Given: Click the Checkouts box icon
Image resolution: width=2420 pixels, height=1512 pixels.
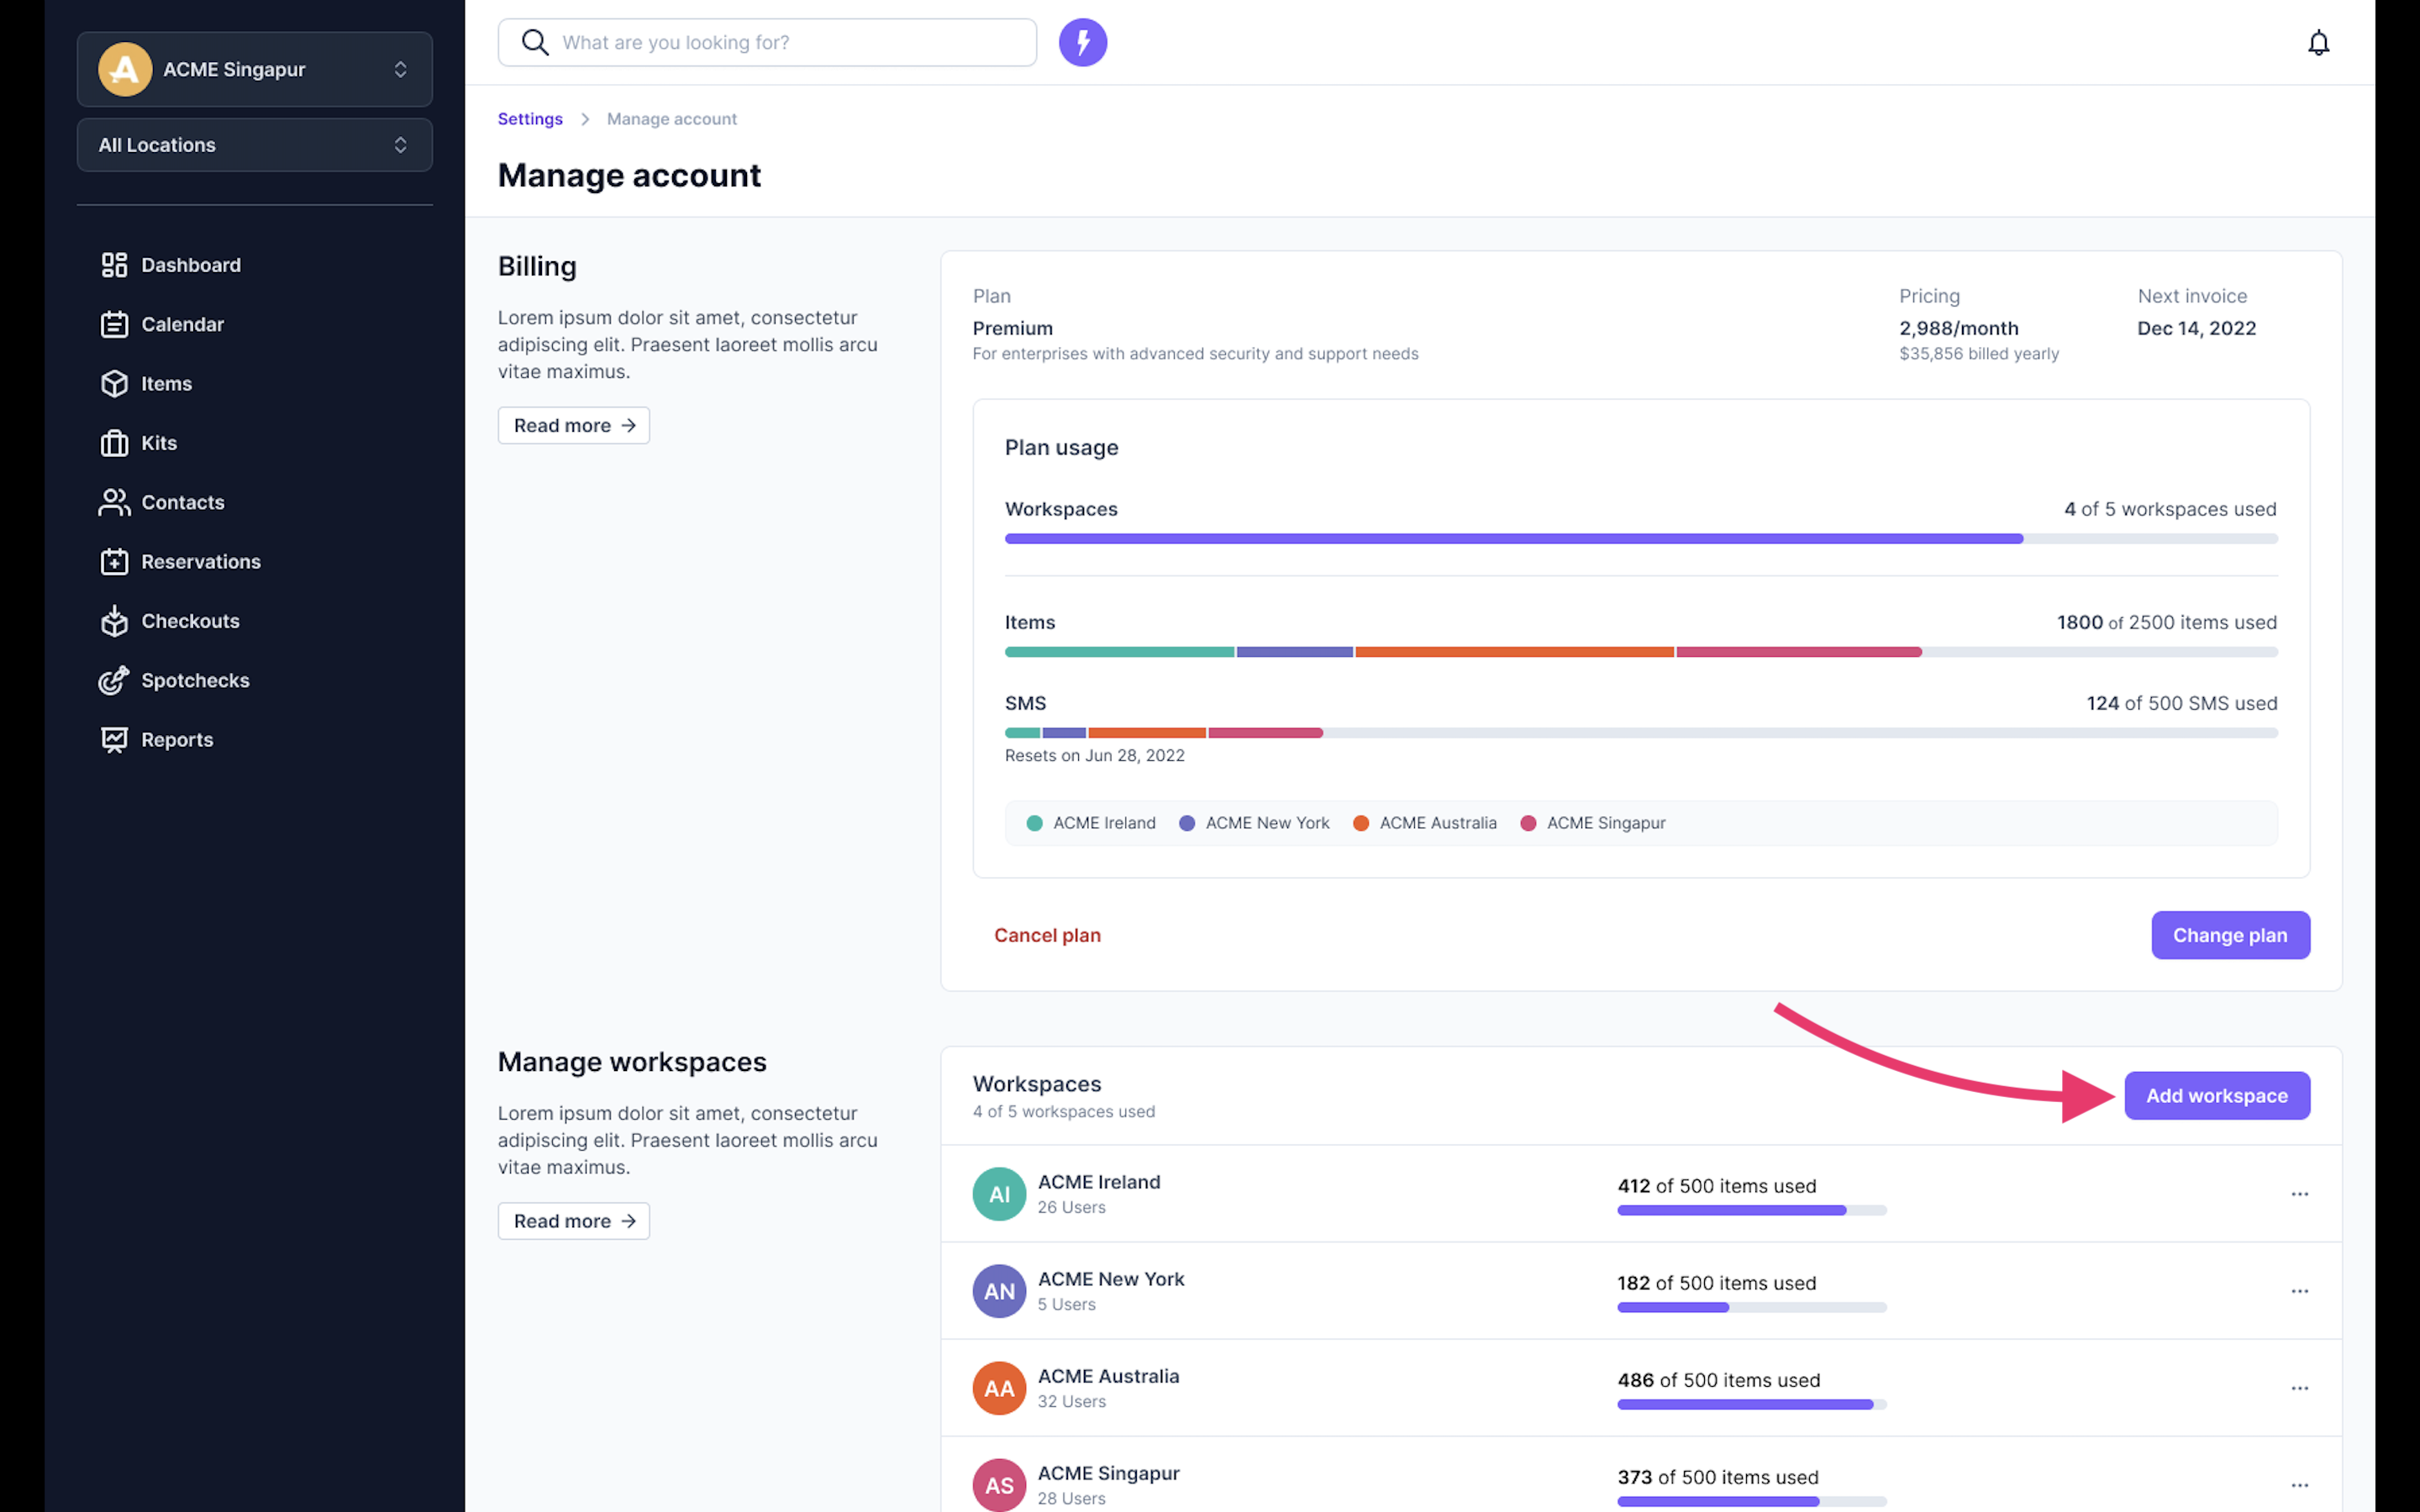Looking at the screenshot, I should click(x=114, y=621).
